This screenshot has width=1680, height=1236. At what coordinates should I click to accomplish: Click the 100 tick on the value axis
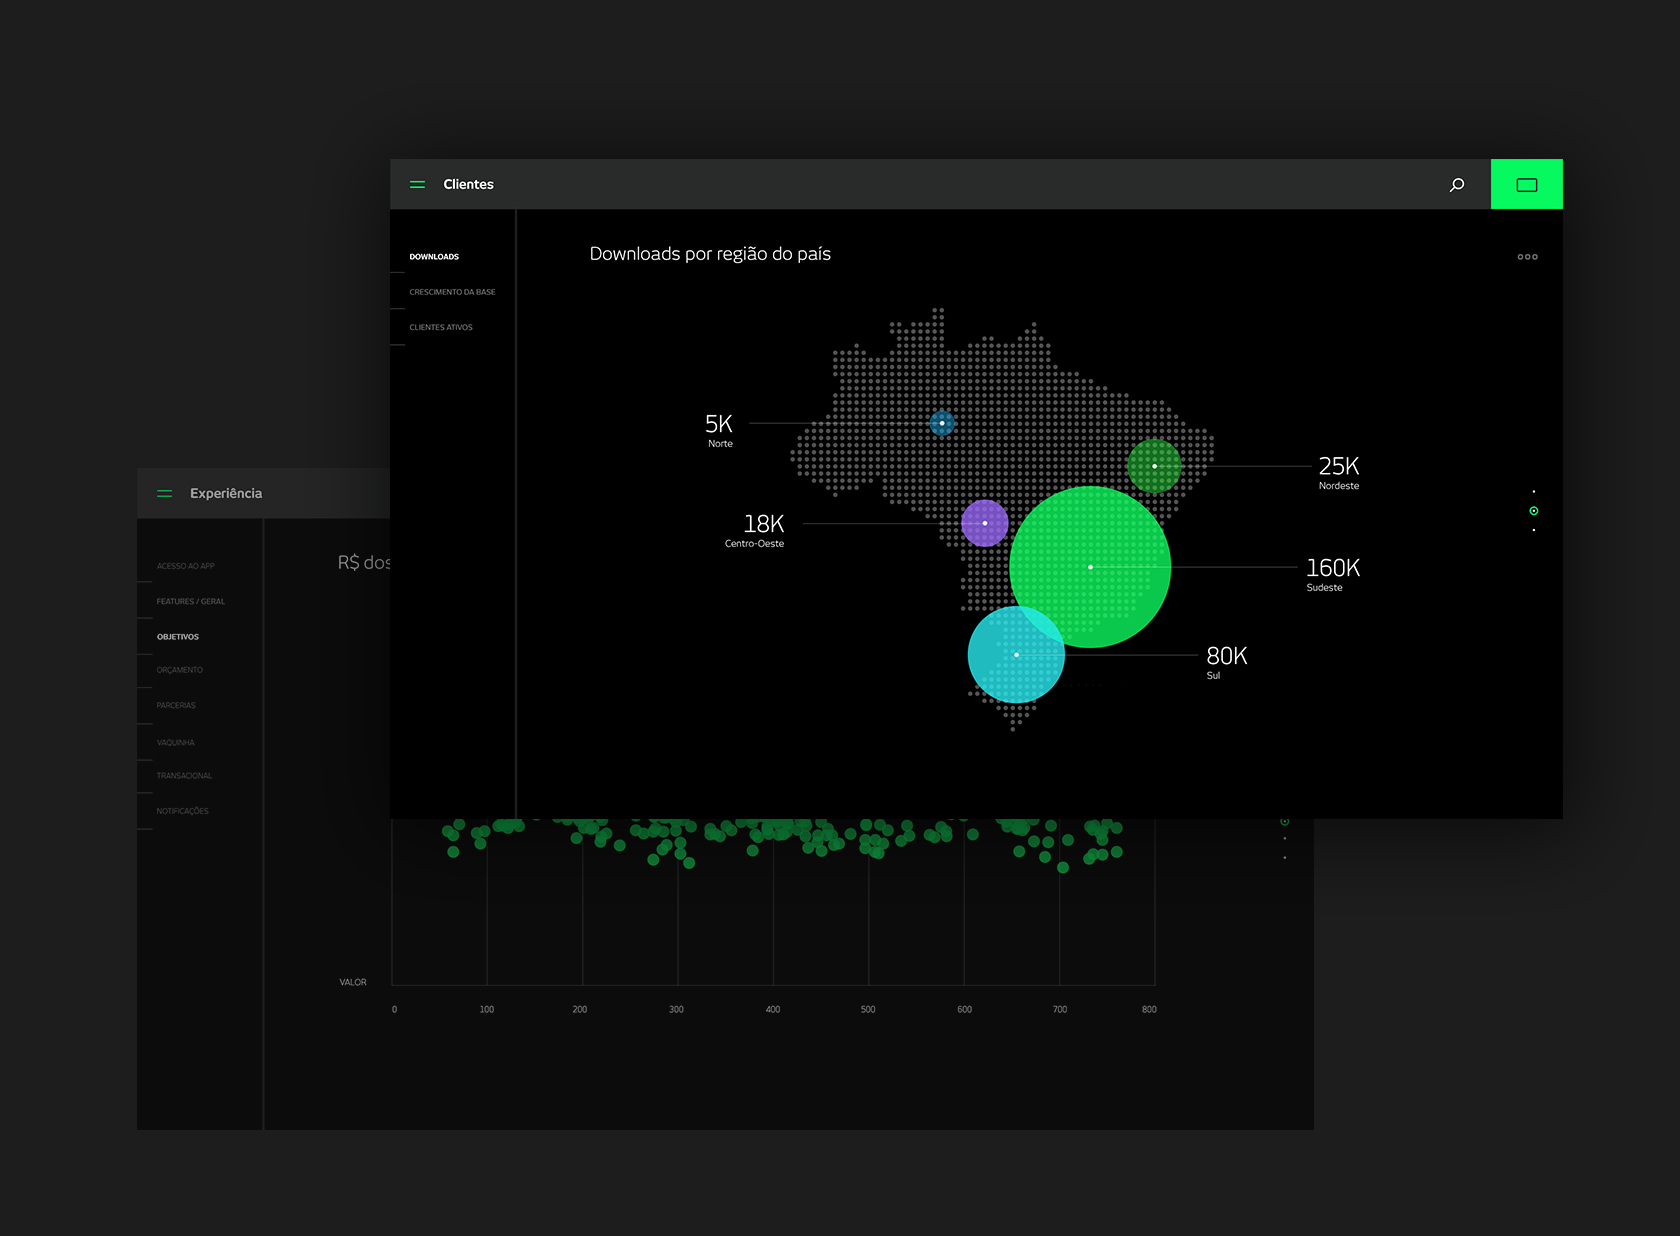pyautogui.click(x=487, y=1010)
